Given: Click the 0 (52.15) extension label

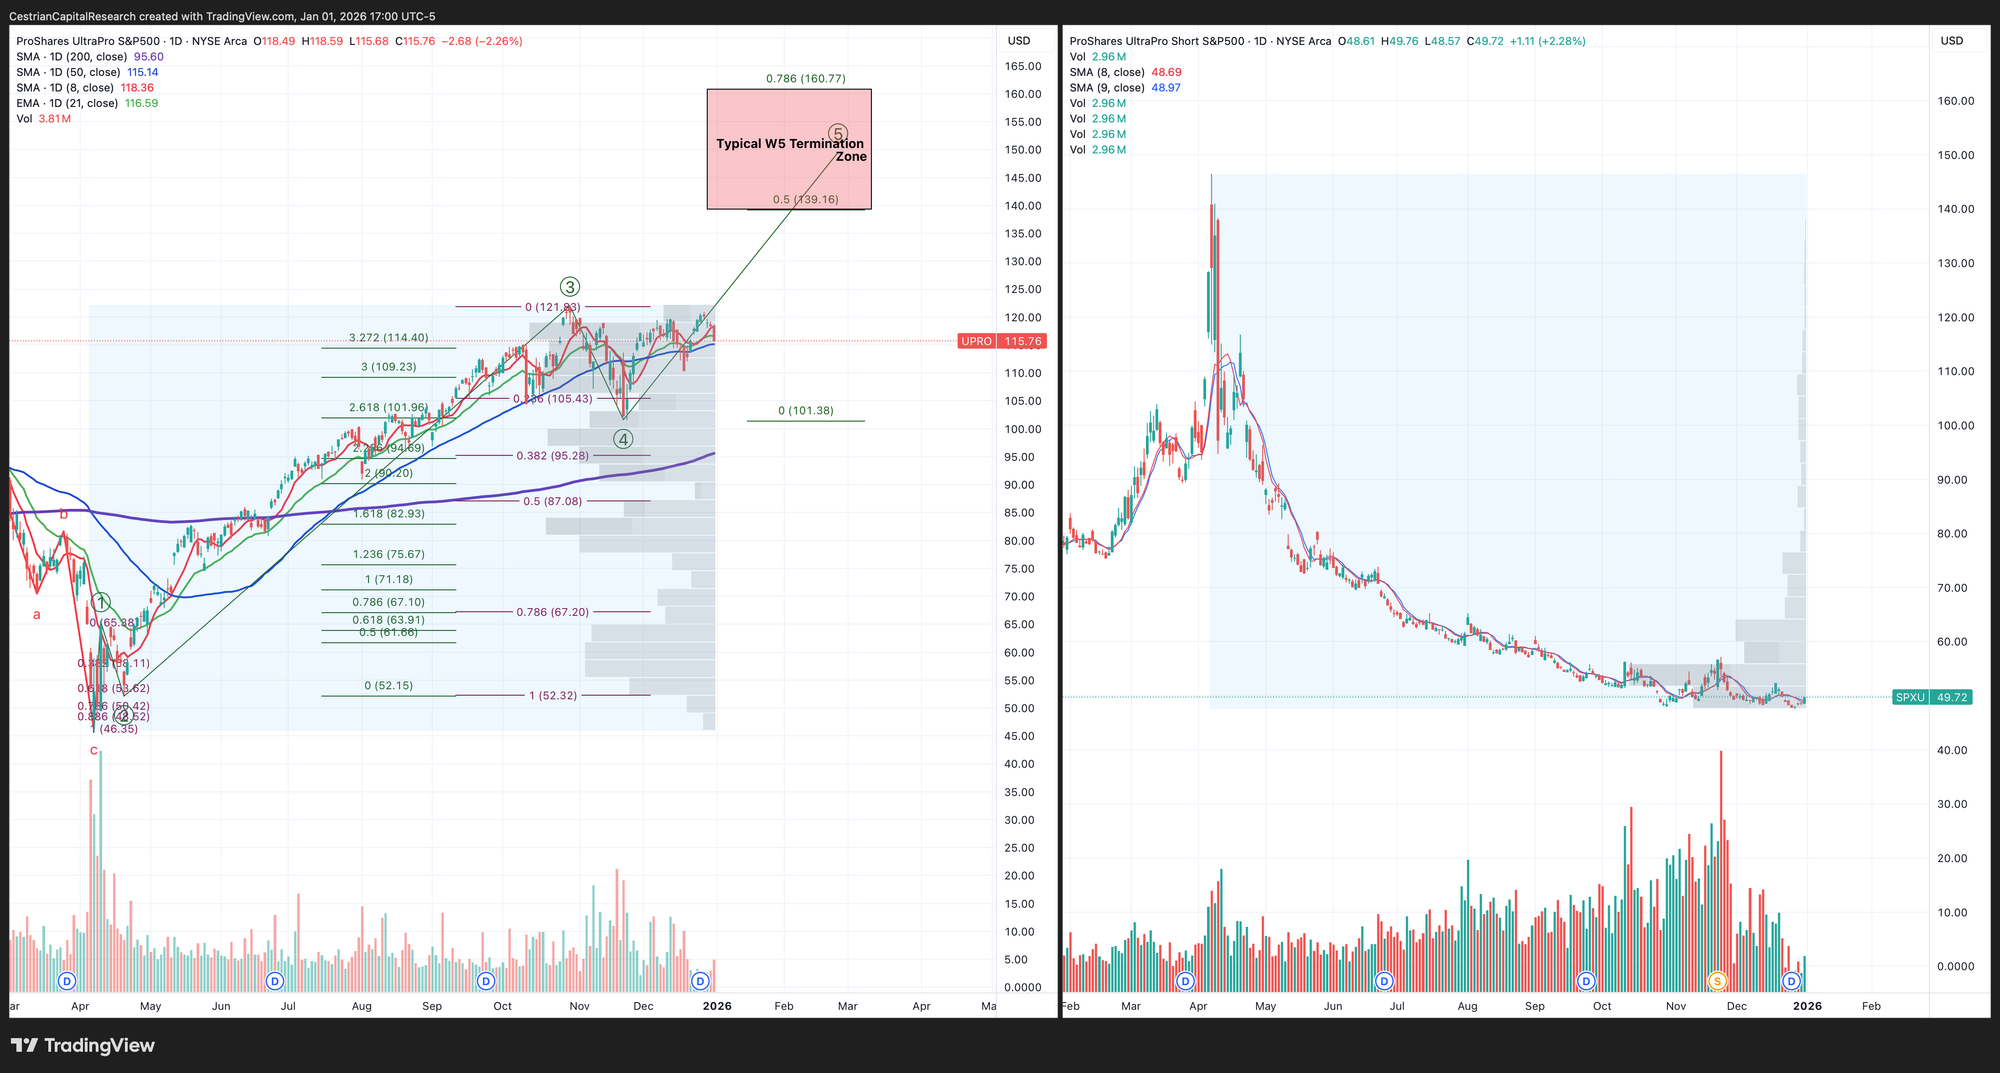Looking at the screenshot, I should (x=389, y=686).
